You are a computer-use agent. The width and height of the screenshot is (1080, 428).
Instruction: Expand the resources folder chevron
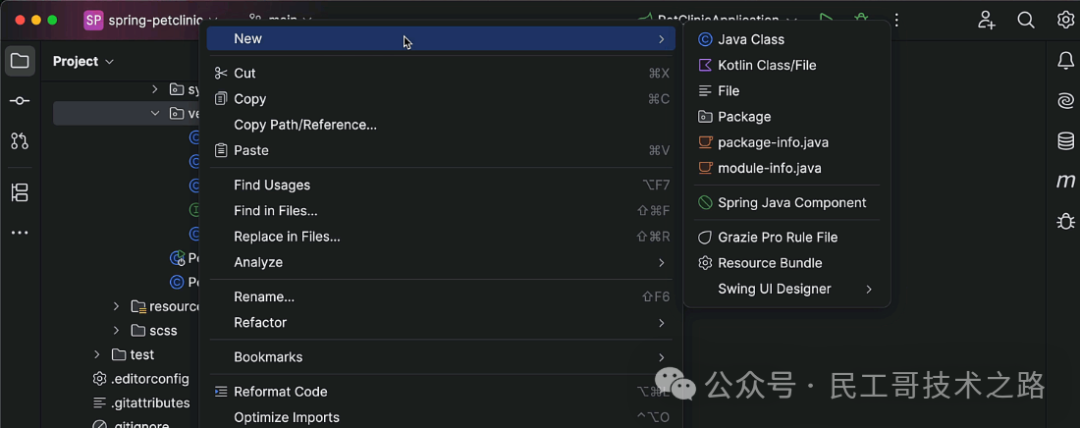[116, 306]
